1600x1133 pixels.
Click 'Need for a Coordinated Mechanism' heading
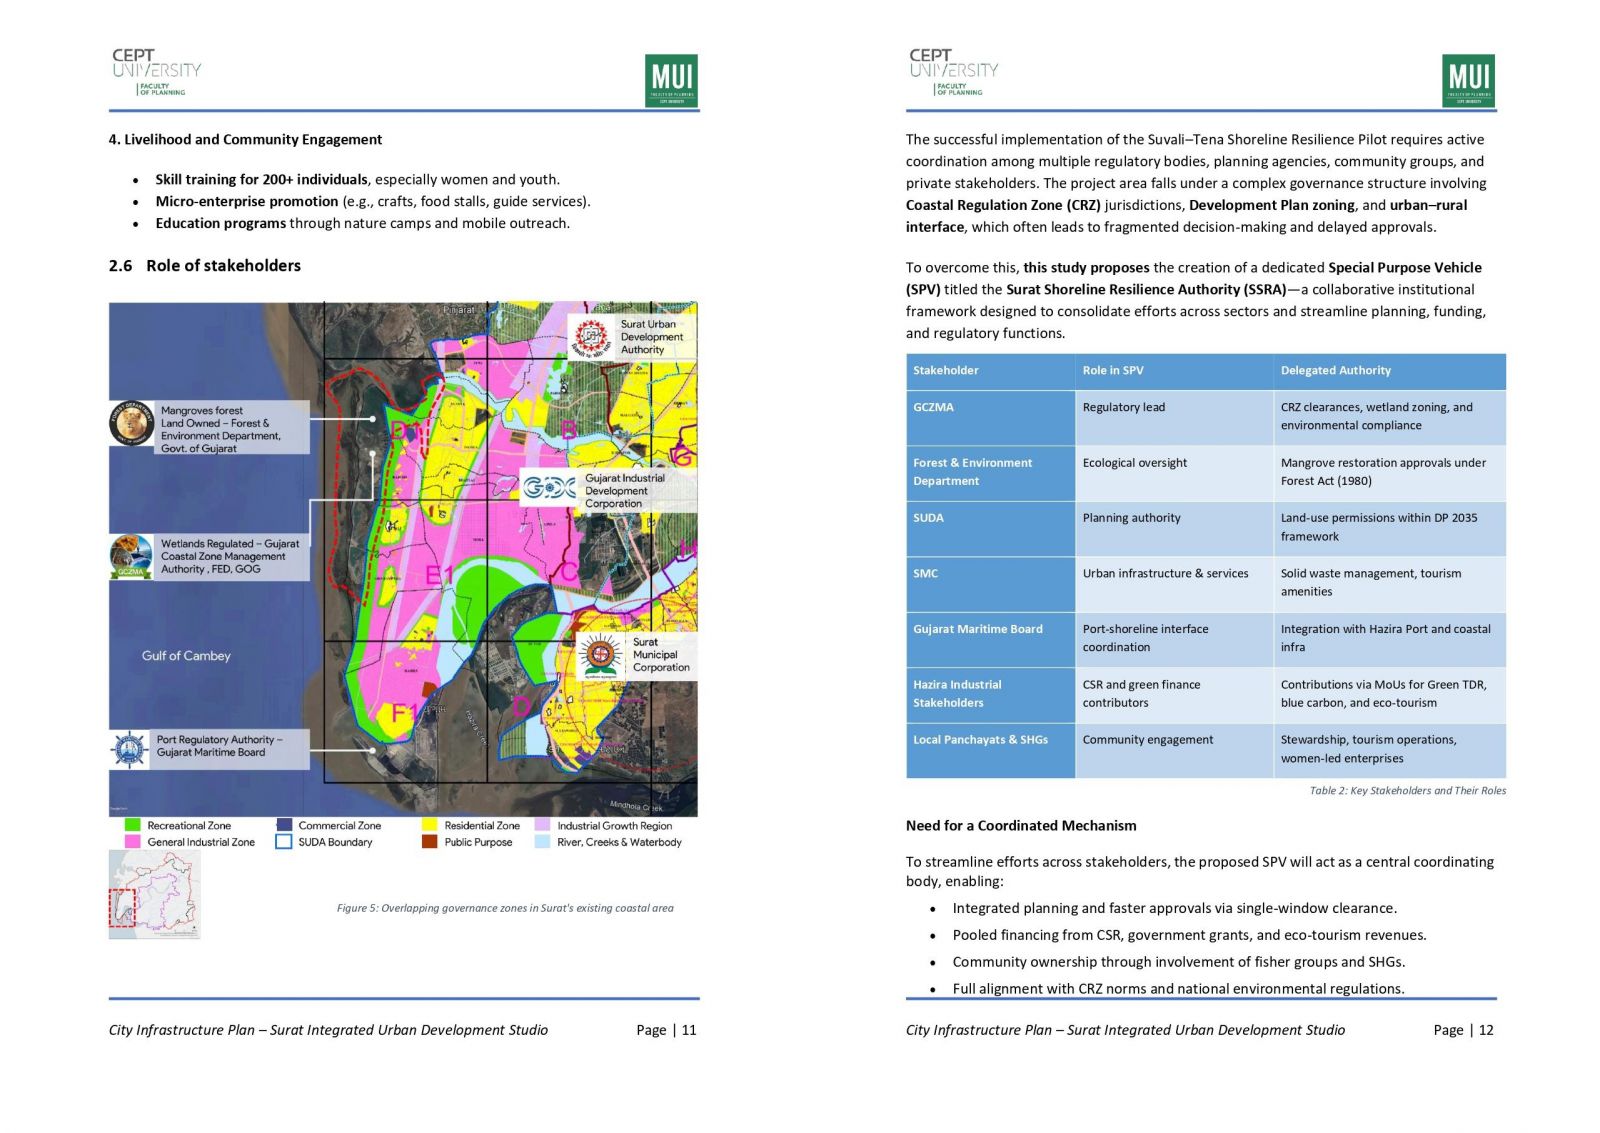click(1021, 826)
